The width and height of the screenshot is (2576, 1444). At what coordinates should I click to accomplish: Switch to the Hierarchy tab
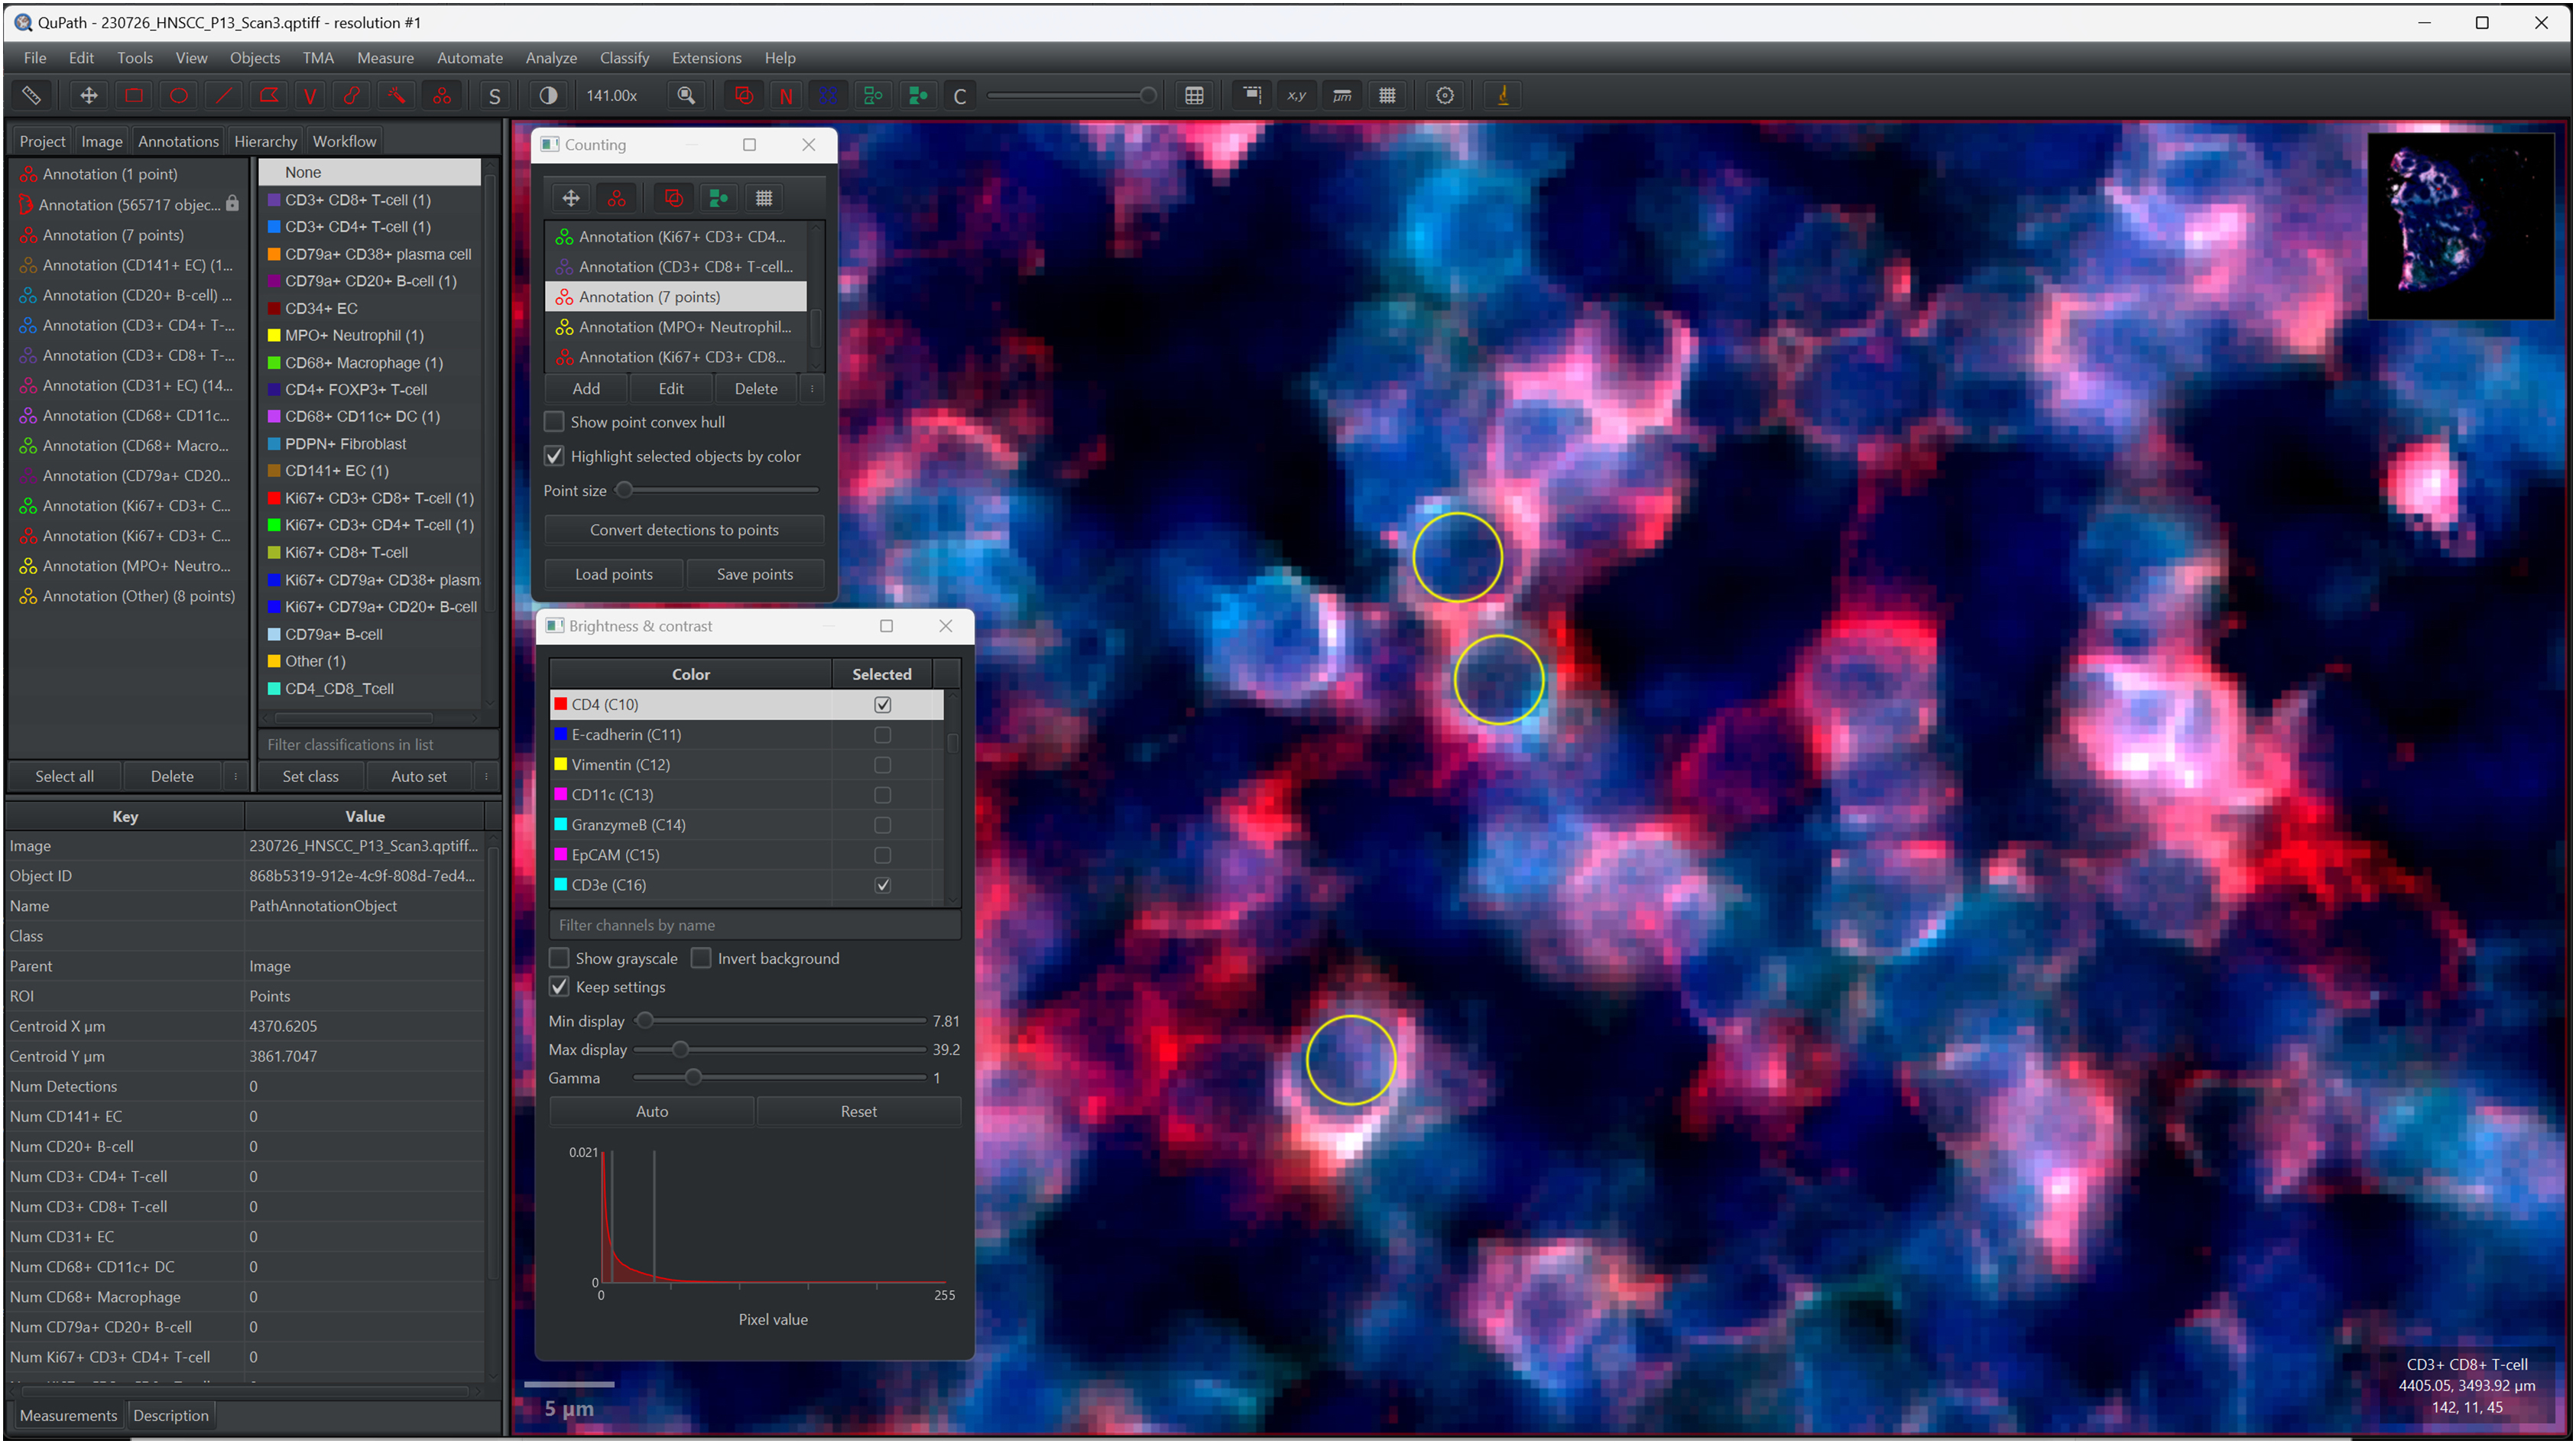[x=265, y=142]
